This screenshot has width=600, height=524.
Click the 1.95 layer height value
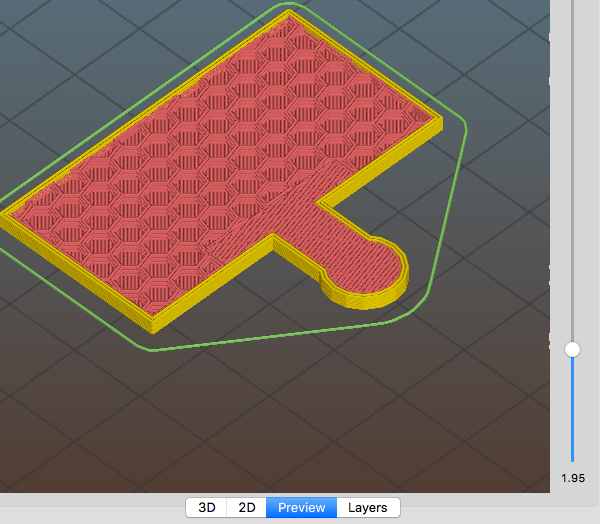[x=573, y=478]
